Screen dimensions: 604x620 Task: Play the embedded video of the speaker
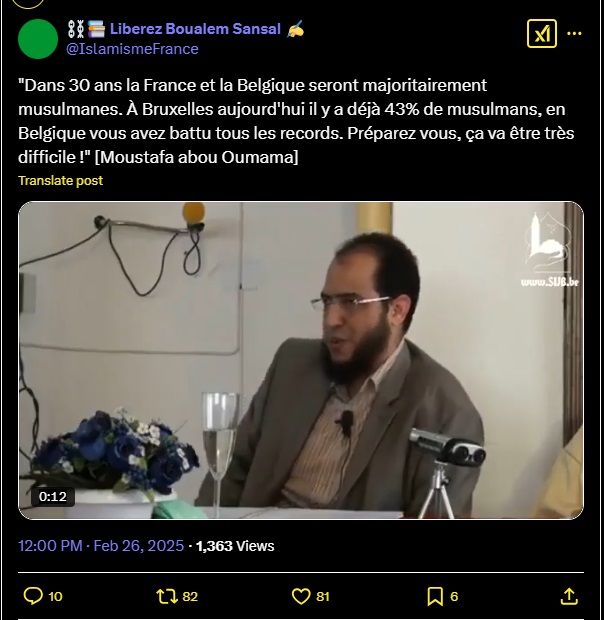[x=301, y=360]
